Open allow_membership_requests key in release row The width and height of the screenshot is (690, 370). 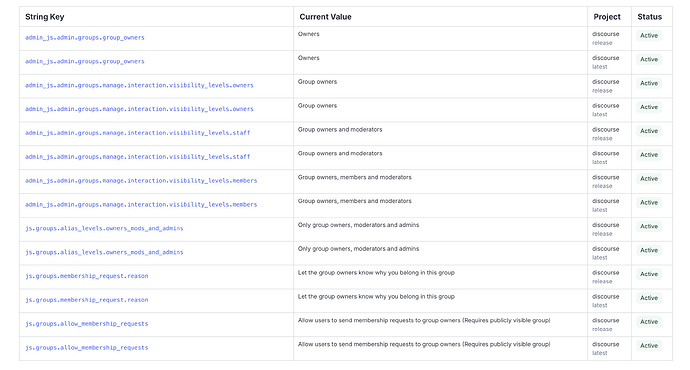(87, 323)
